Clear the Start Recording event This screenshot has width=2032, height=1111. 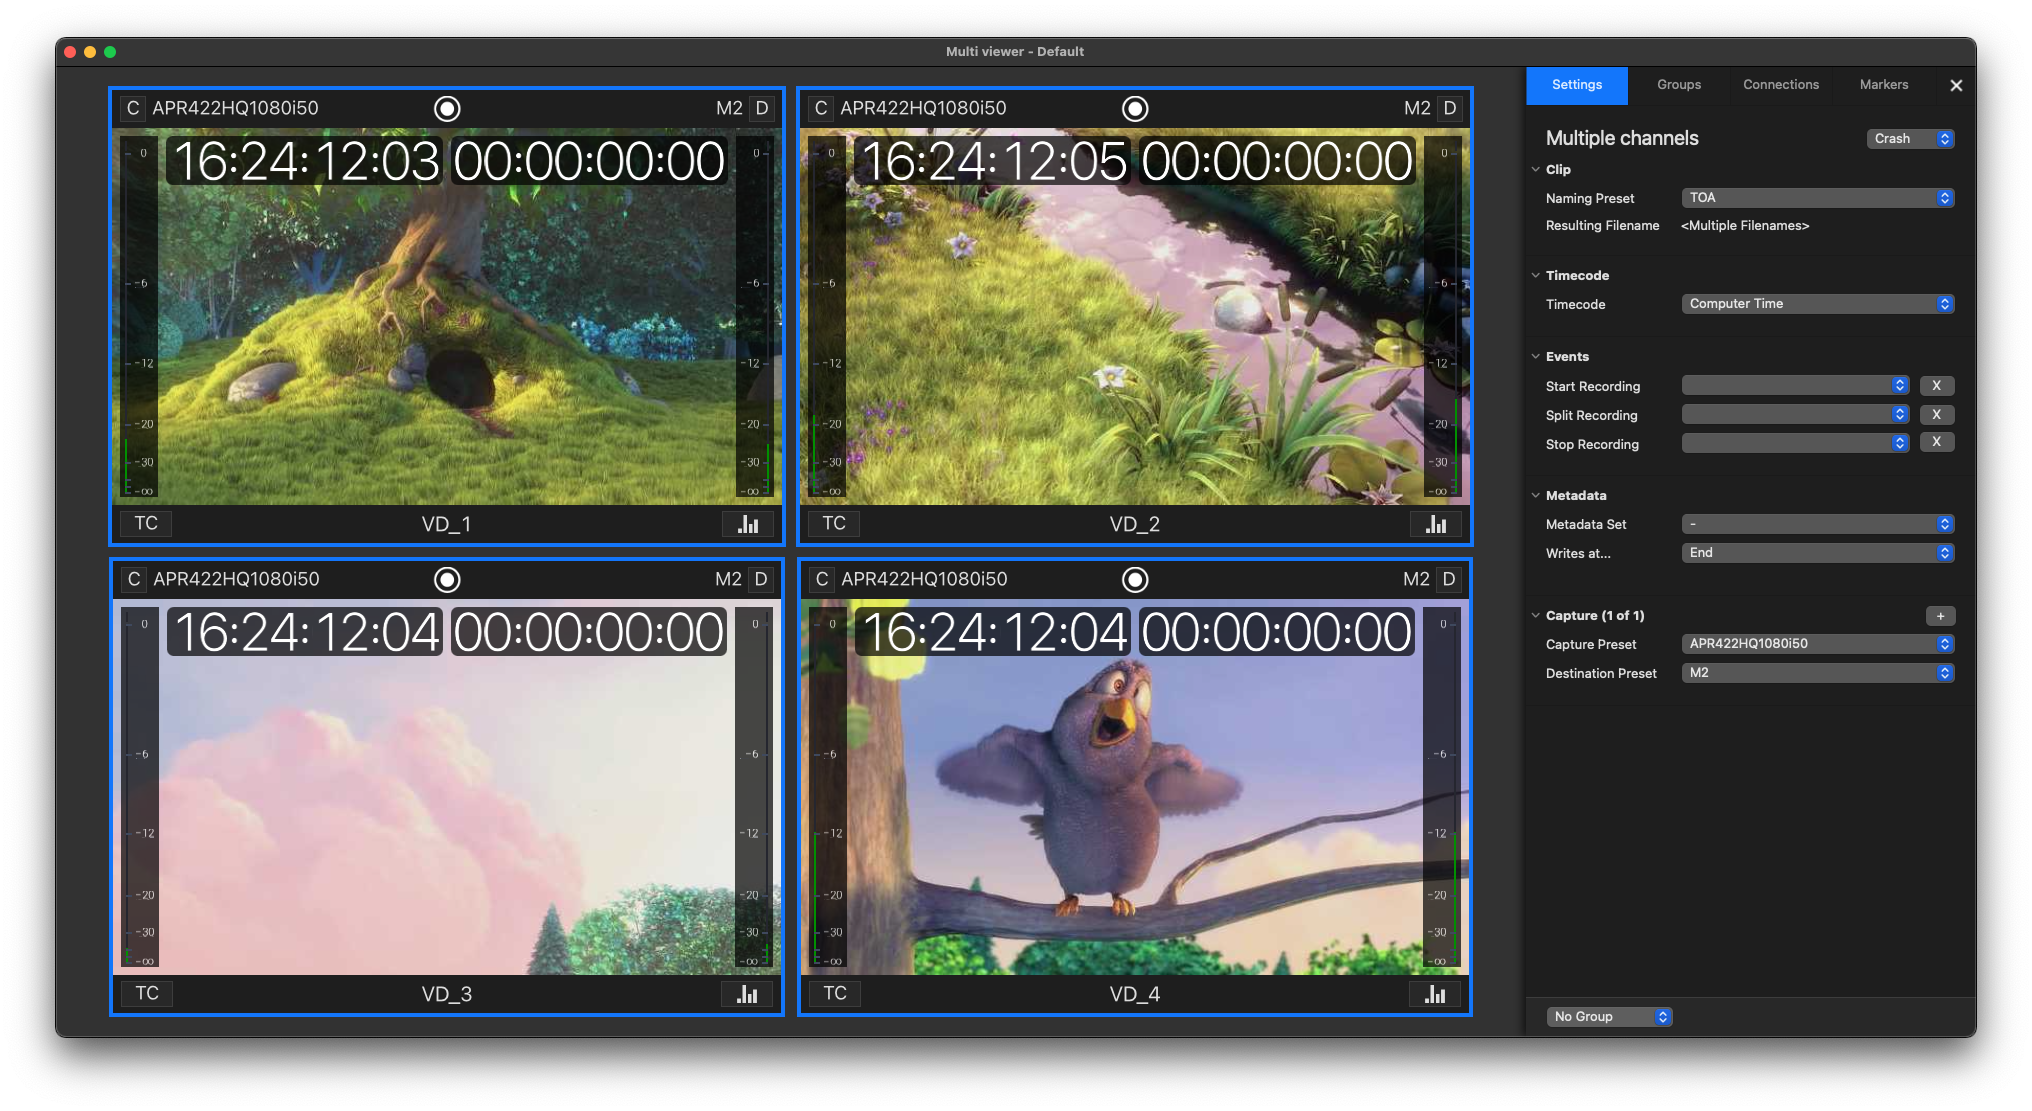click(x=1937, y=386)
